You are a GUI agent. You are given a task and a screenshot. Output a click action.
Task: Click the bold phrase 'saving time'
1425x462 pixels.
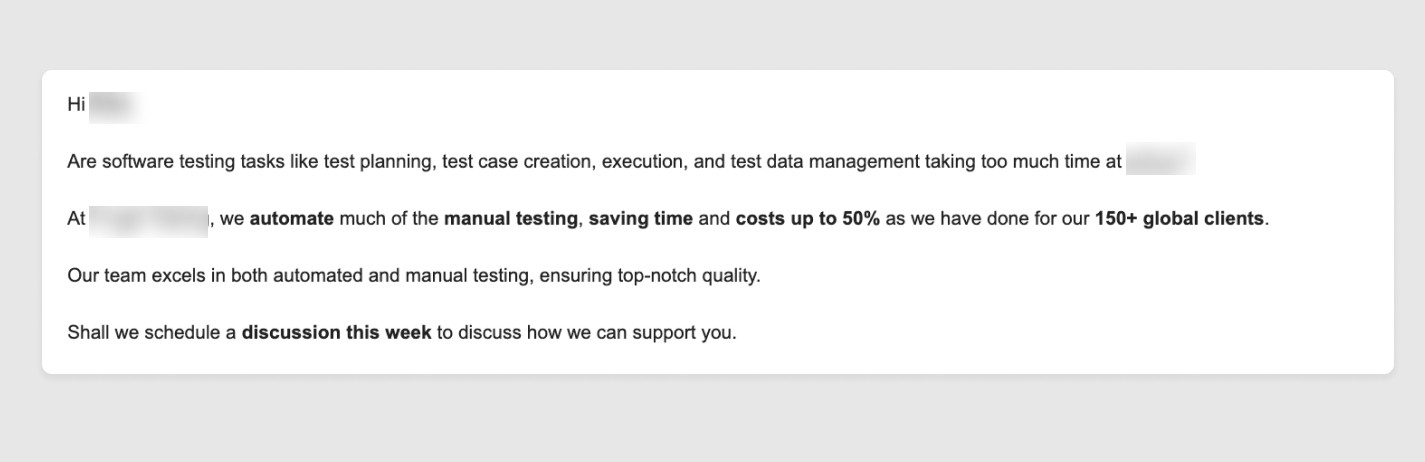640,218
